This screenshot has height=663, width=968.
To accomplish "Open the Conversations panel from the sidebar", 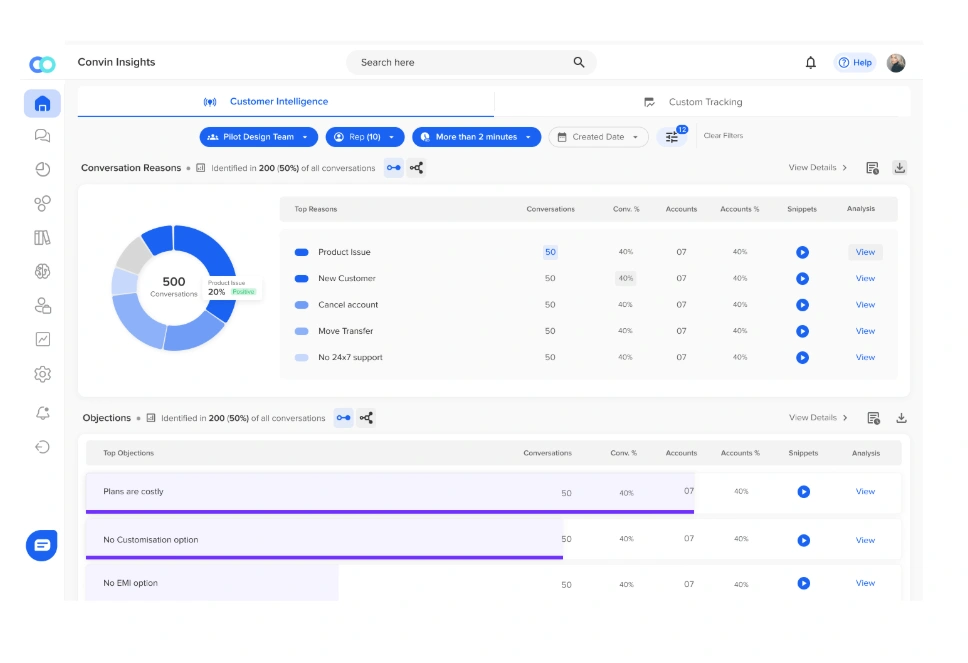I will [41, 135].
